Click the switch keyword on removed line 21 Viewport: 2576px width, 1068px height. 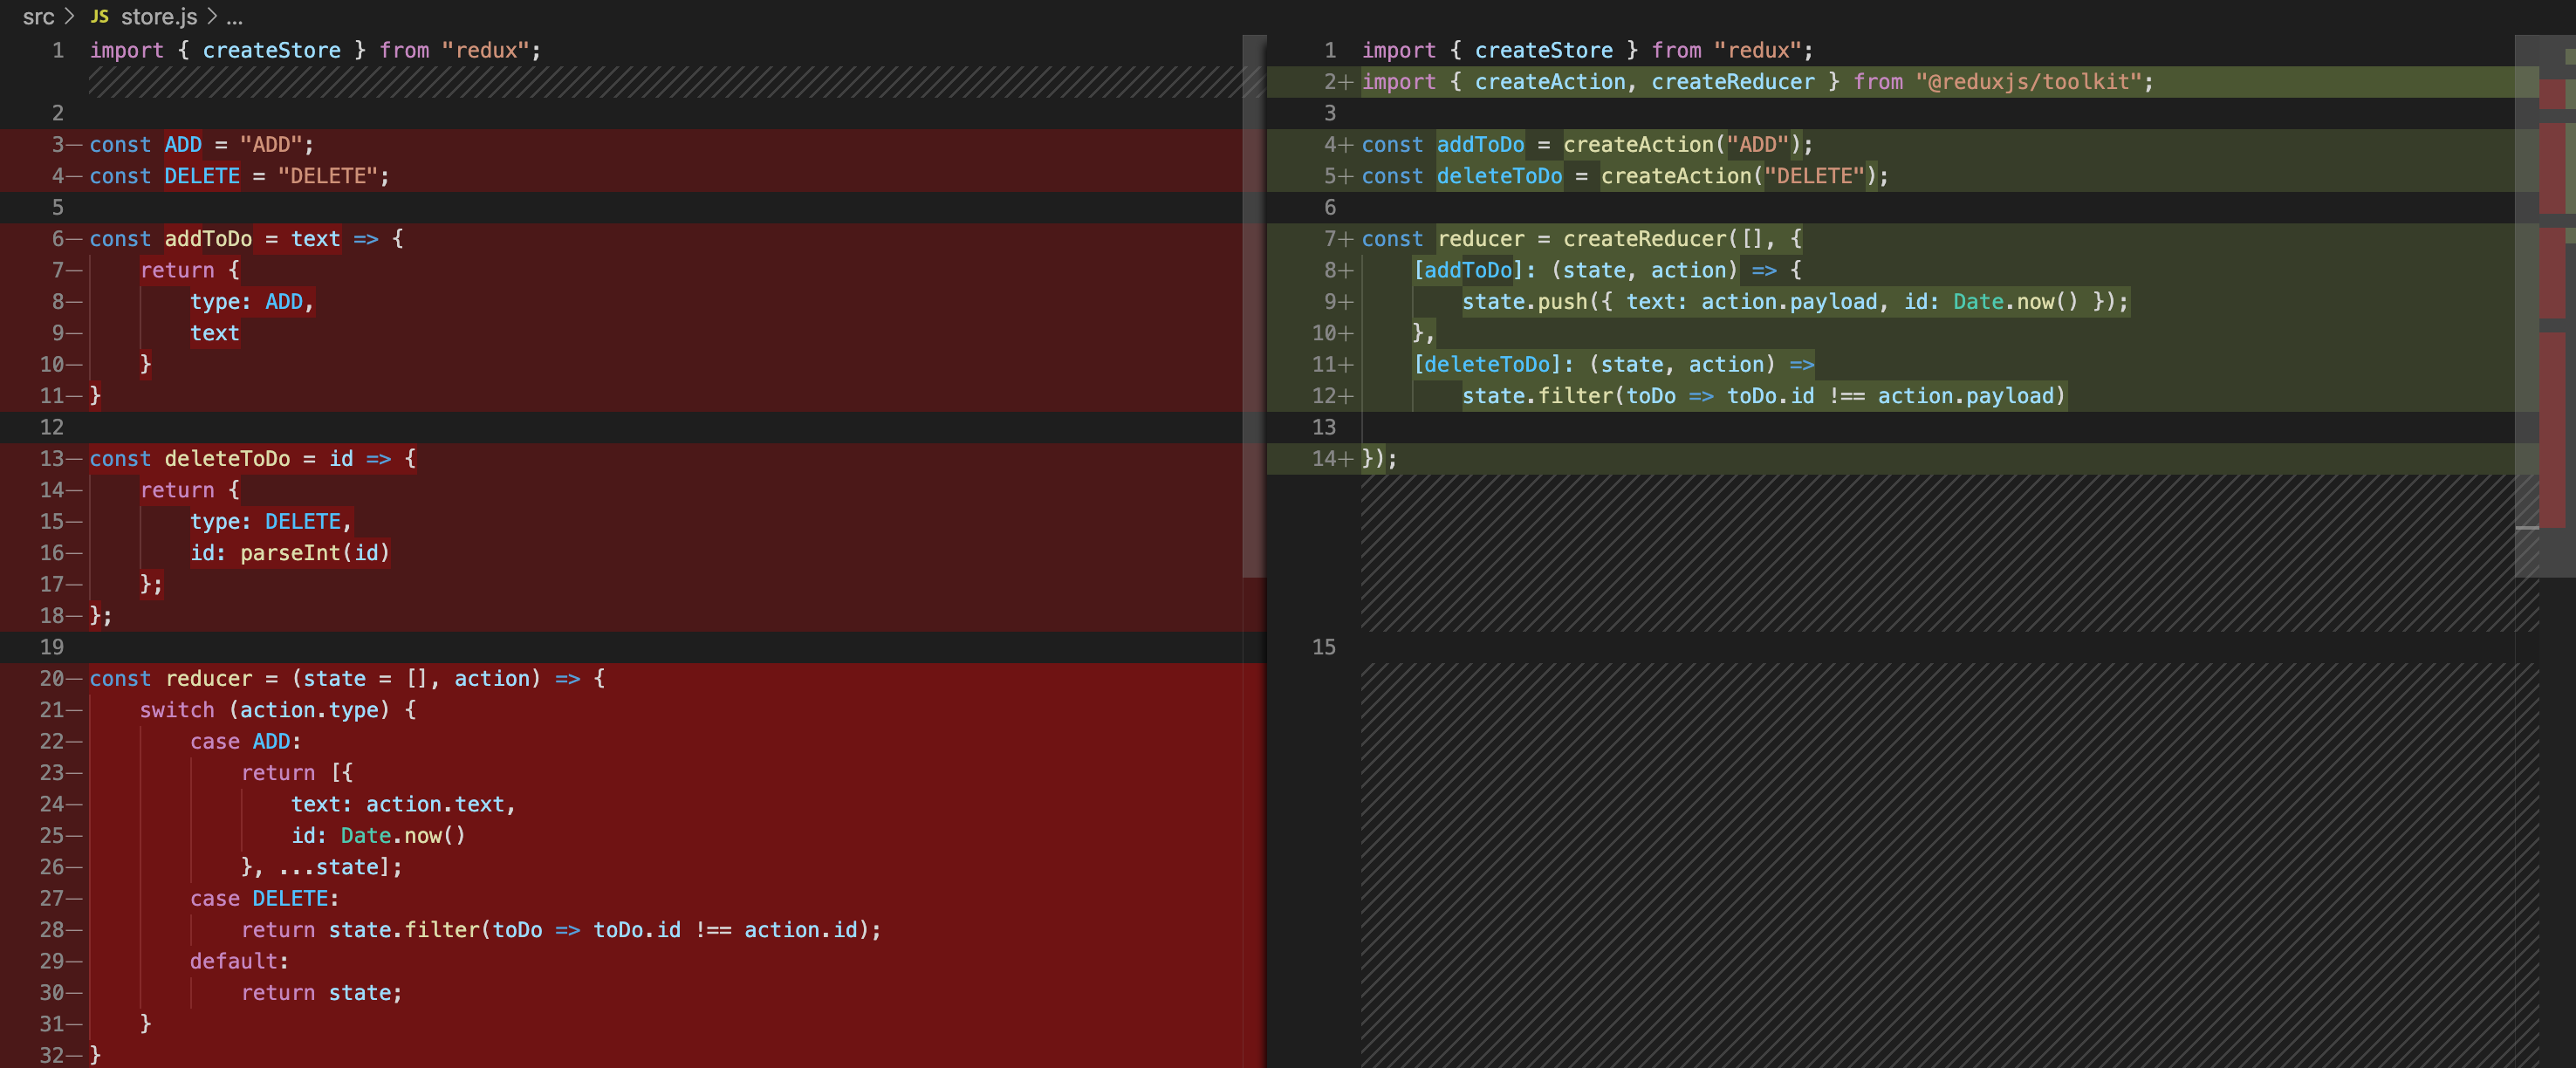coord(176,710)
